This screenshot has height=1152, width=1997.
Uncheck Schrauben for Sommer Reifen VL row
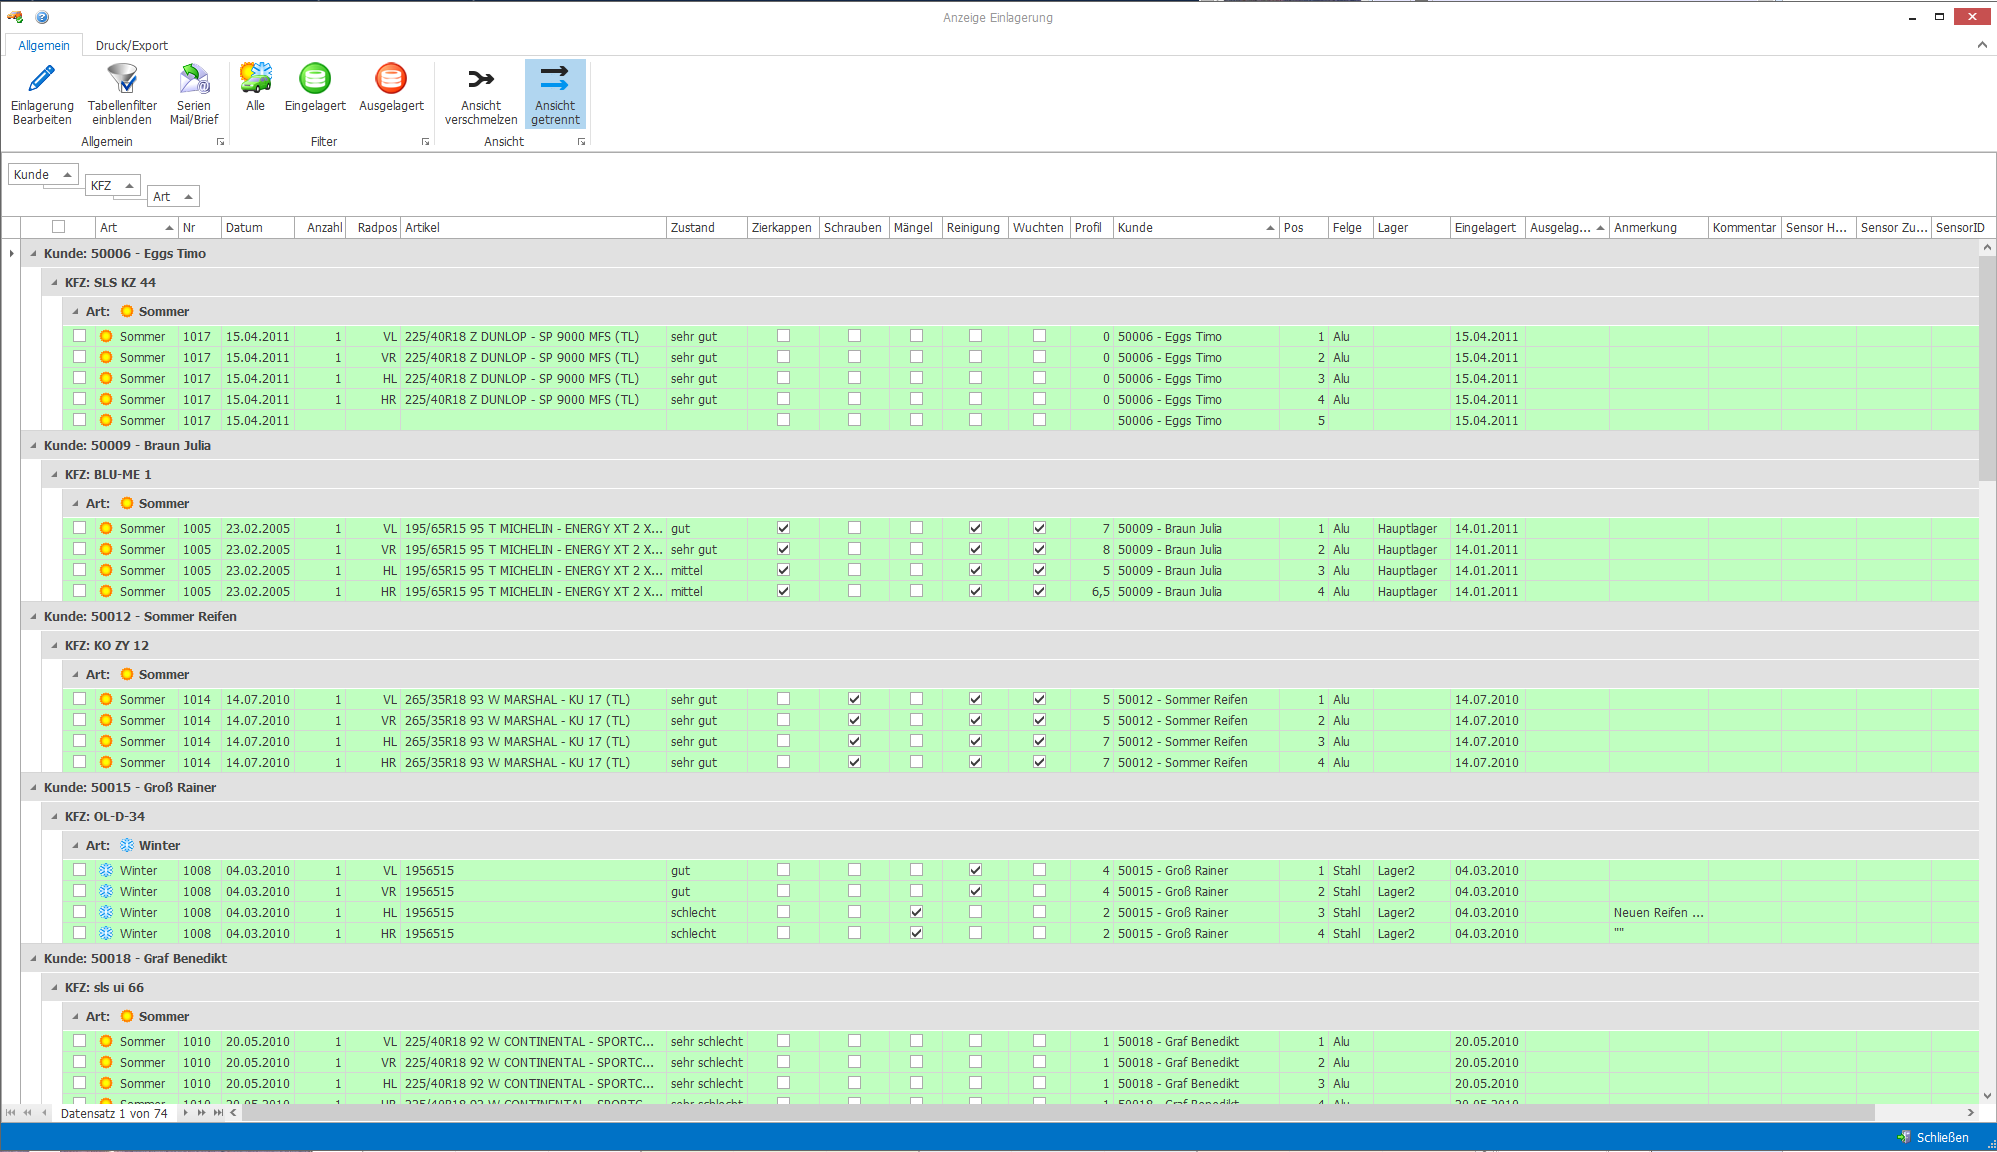point(854,699)
